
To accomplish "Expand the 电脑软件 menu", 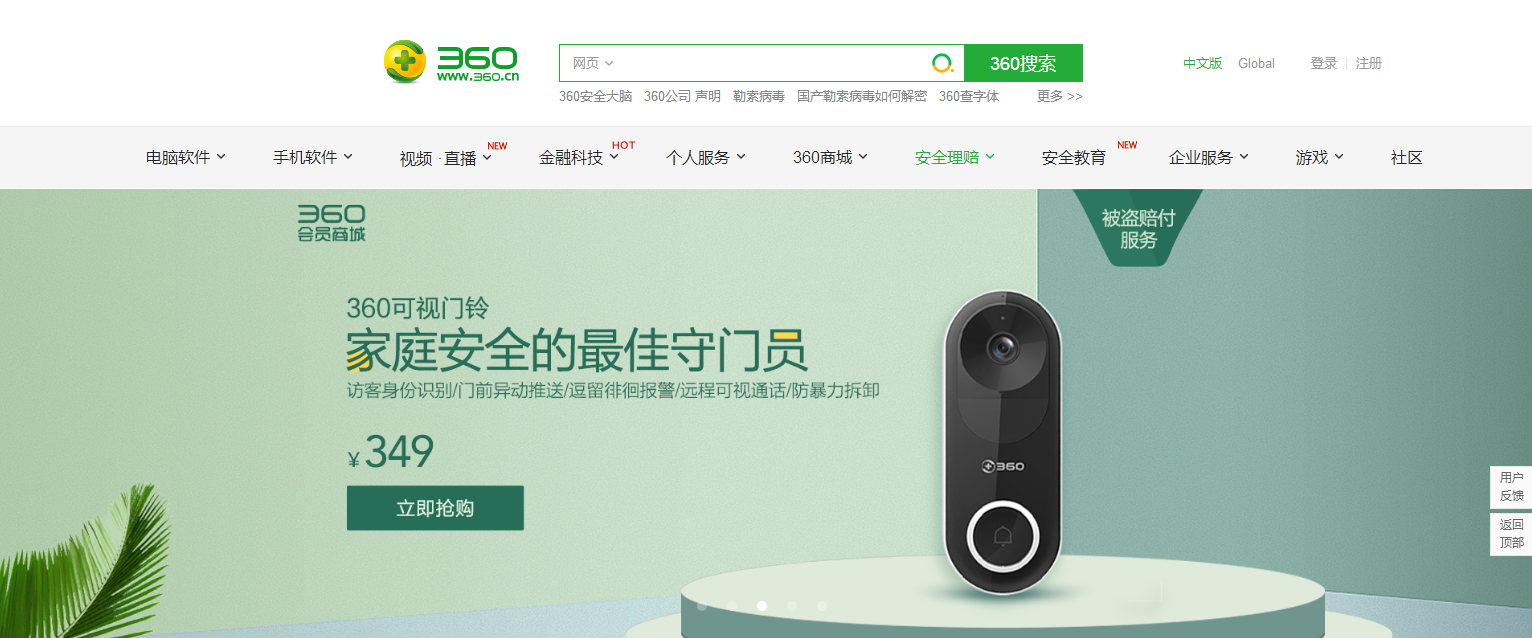I will (186, 157).
